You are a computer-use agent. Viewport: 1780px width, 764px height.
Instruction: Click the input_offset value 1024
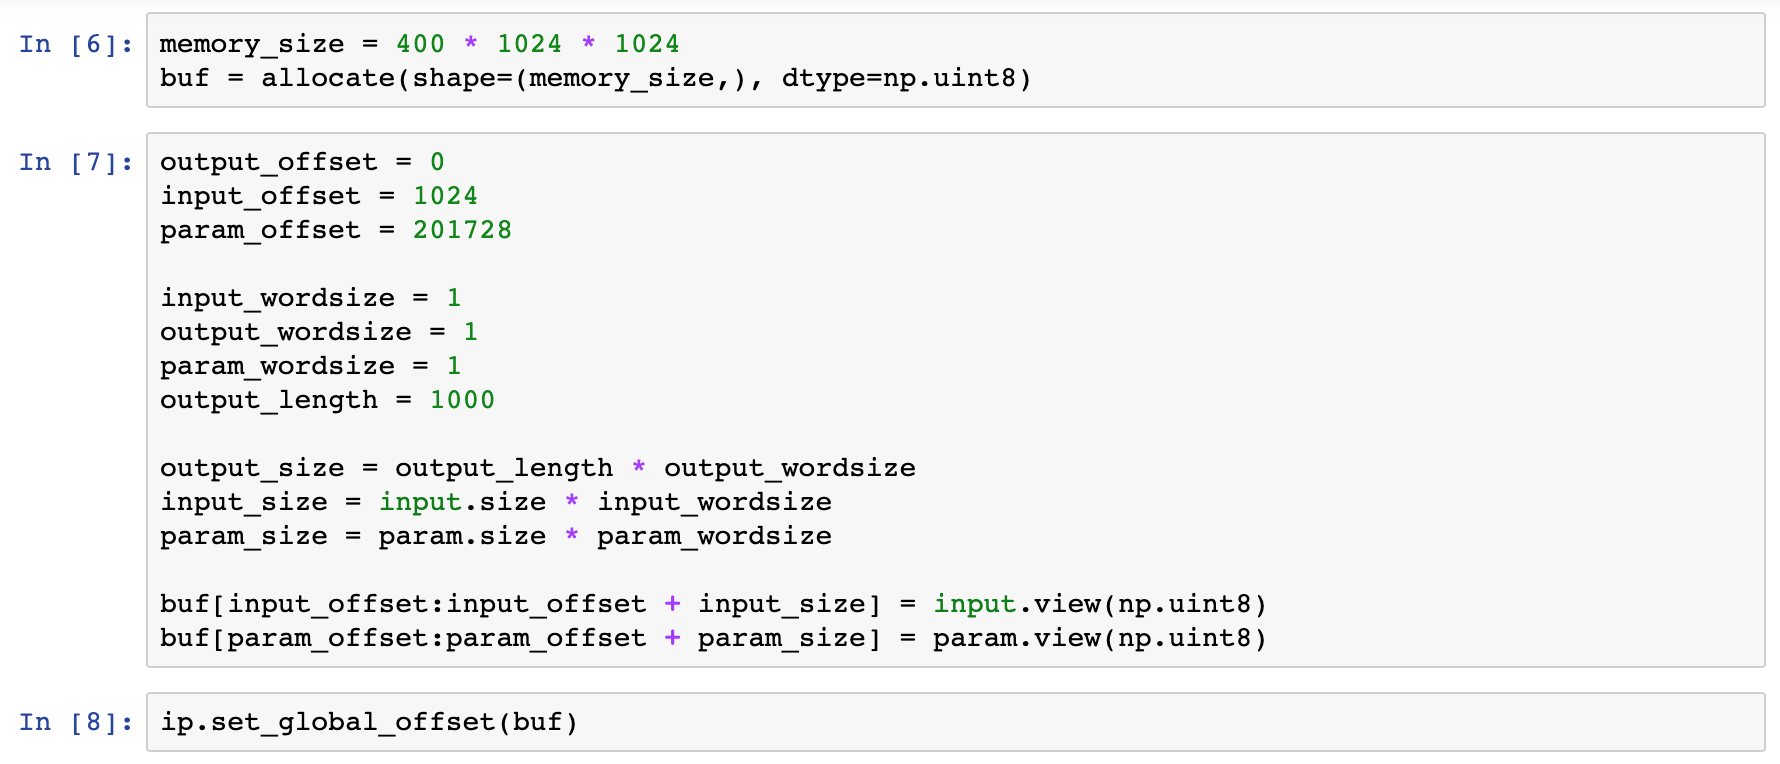pos(445,196)
